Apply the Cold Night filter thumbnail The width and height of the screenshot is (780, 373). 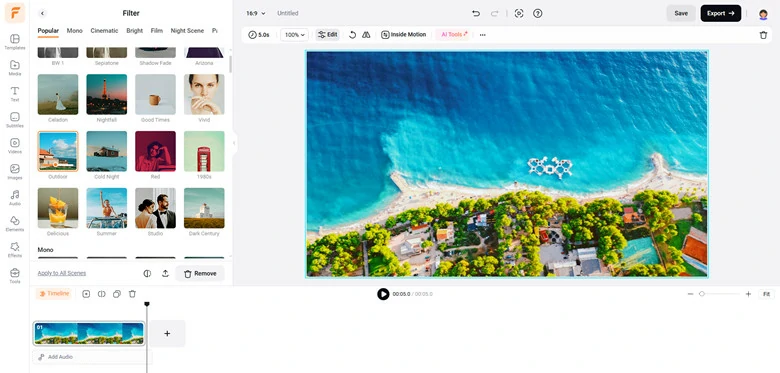point(106,151)
